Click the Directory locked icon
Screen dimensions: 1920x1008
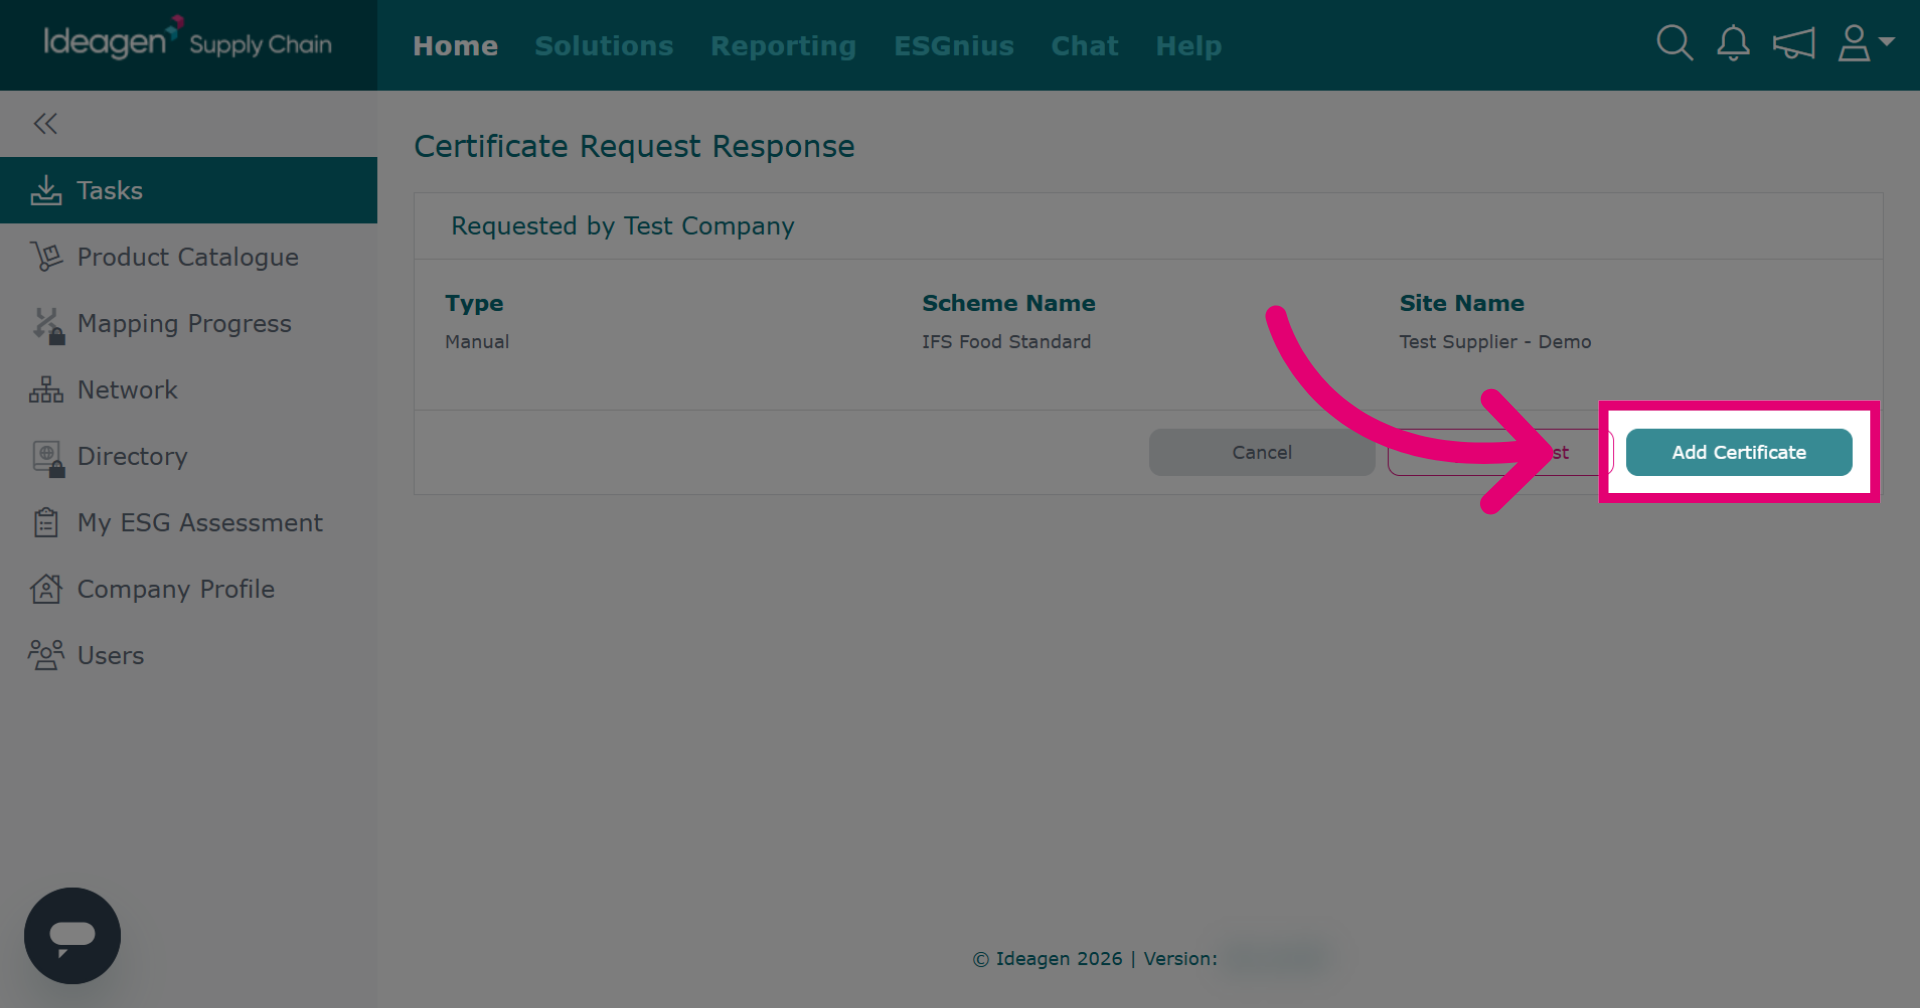47,458
